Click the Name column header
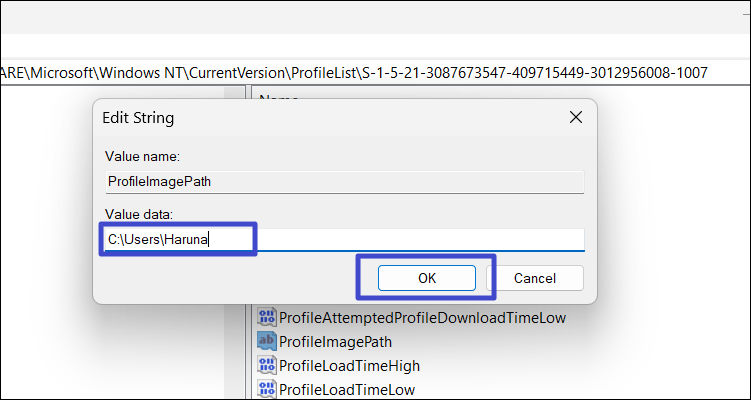The image size is (751, 400). [280, 99]
